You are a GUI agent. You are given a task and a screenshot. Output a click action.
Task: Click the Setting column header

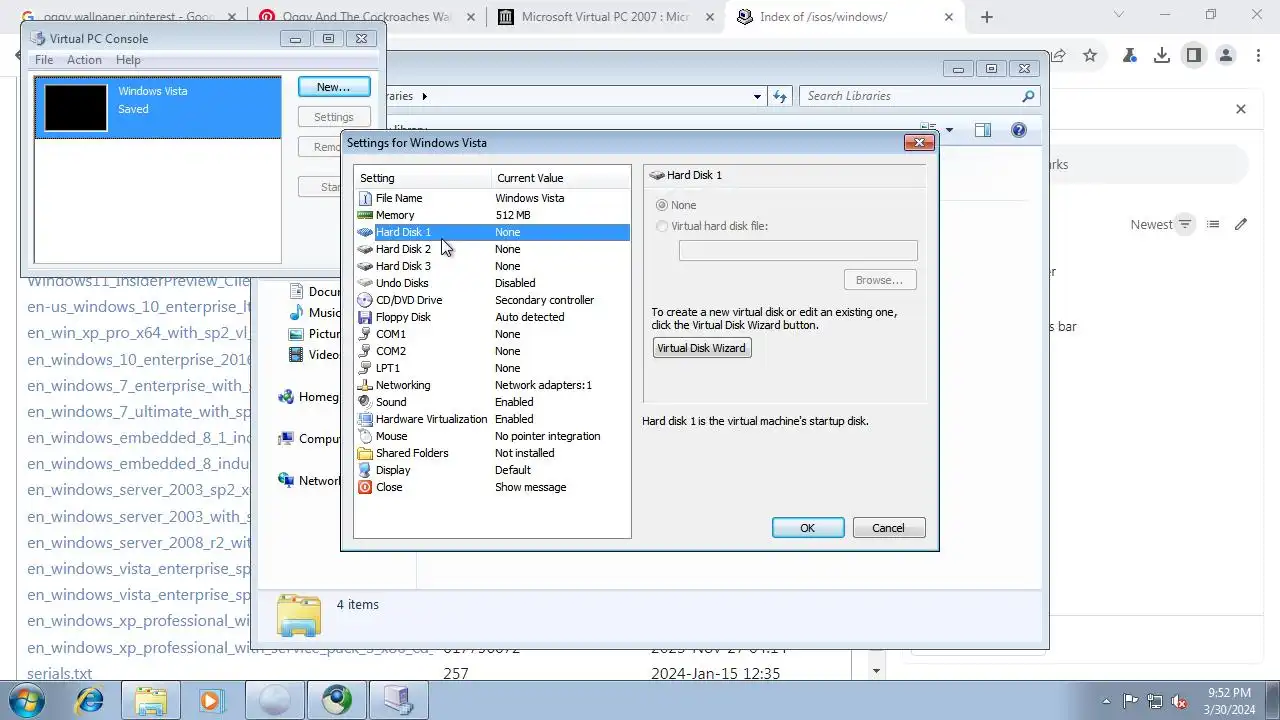[x=424, y=178]
